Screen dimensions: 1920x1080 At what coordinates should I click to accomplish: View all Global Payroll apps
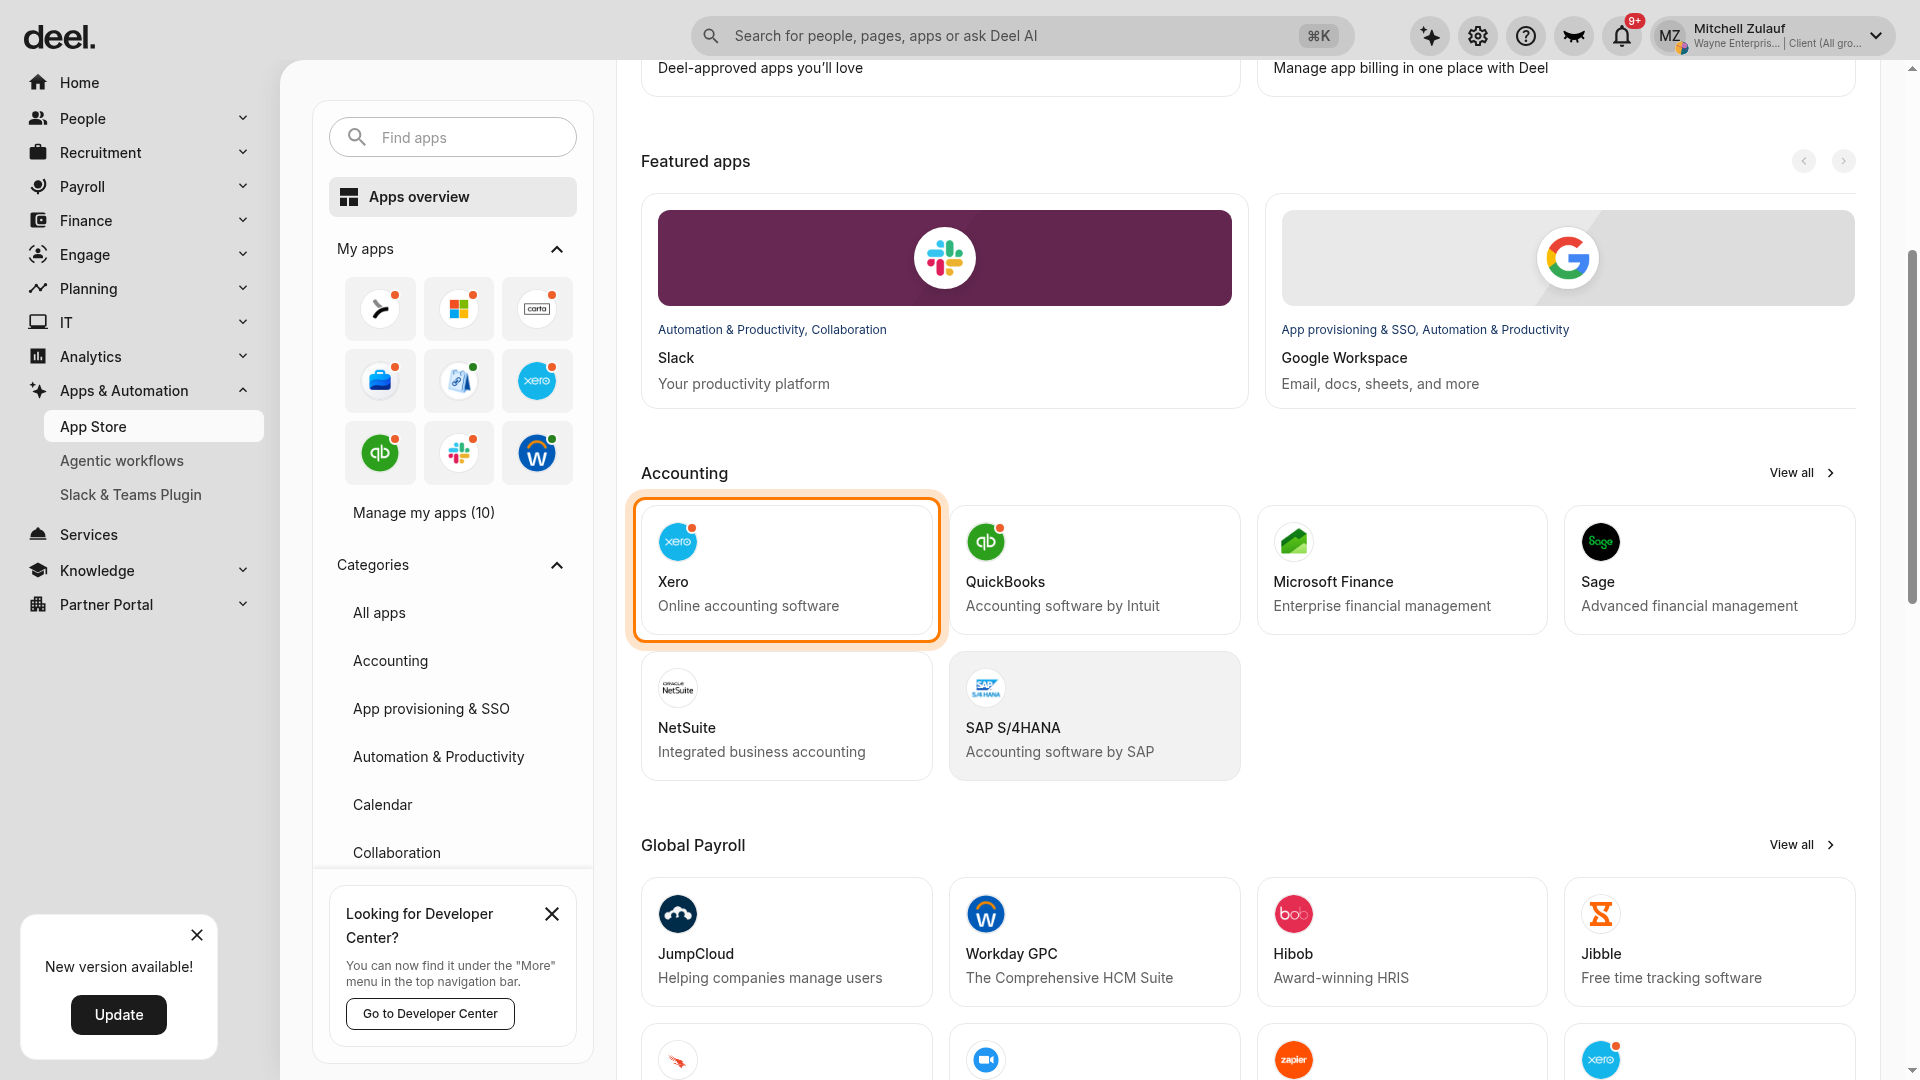[1802, 845]
